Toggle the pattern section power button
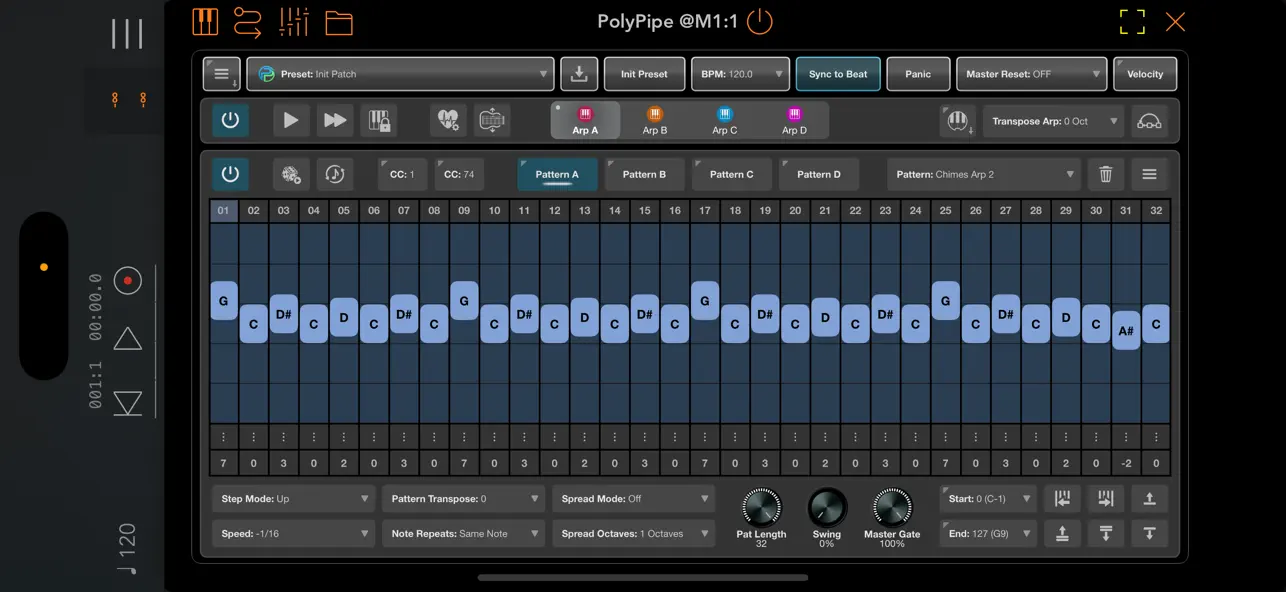This screenshot has height=592, width=1286. 230,173
